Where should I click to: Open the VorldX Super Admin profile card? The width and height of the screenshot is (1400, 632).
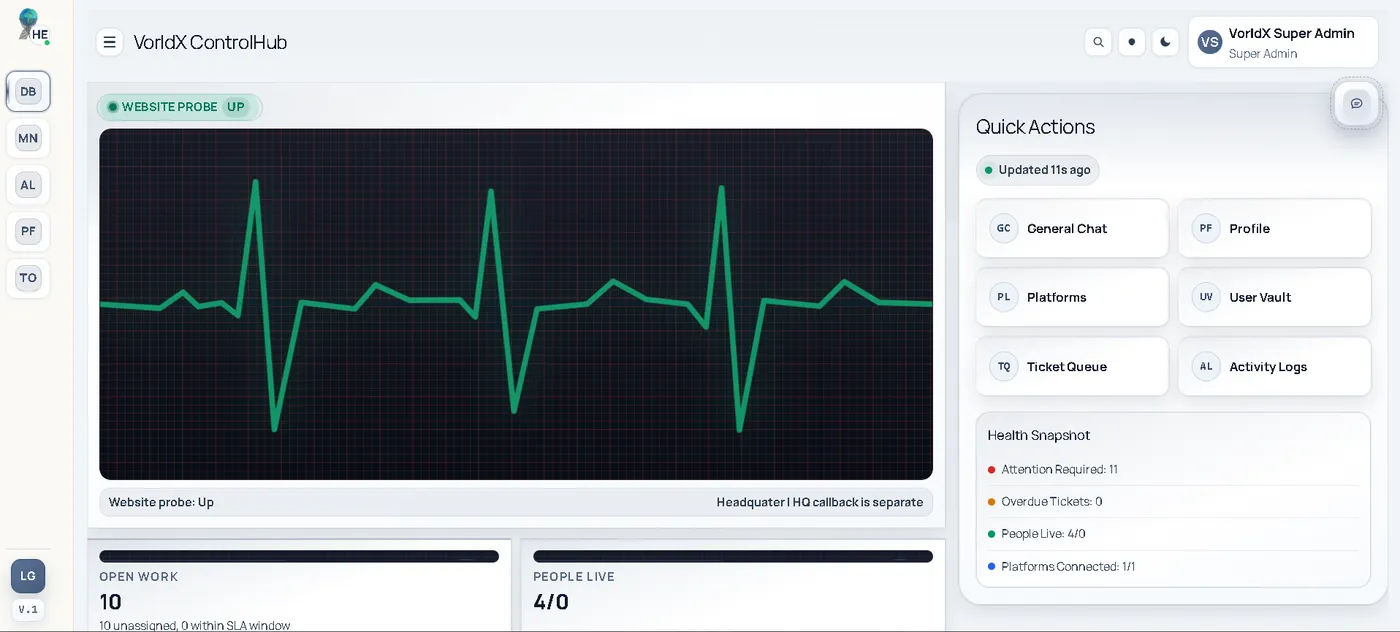pyautogui.click(x=1283, y=42)
